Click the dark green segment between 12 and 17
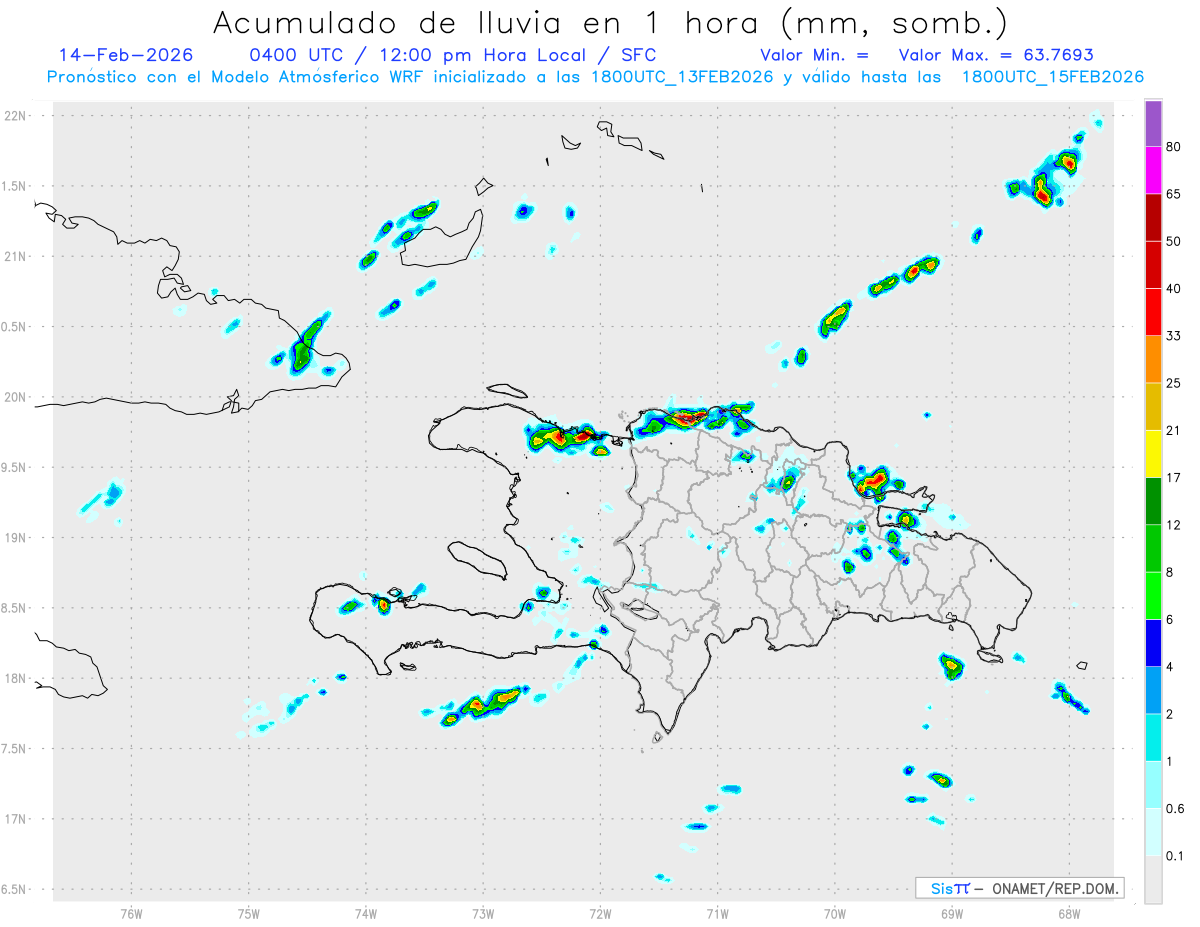Viewport: 1200px width, 927px height. click(1153, 501)
